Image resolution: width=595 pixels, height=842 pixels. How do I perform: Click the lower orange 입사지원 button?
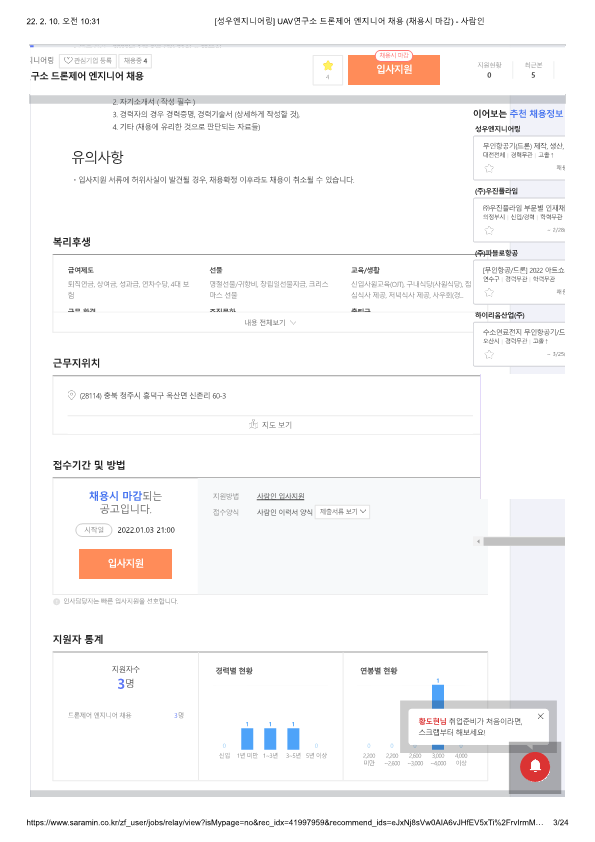tap(125, 563)
